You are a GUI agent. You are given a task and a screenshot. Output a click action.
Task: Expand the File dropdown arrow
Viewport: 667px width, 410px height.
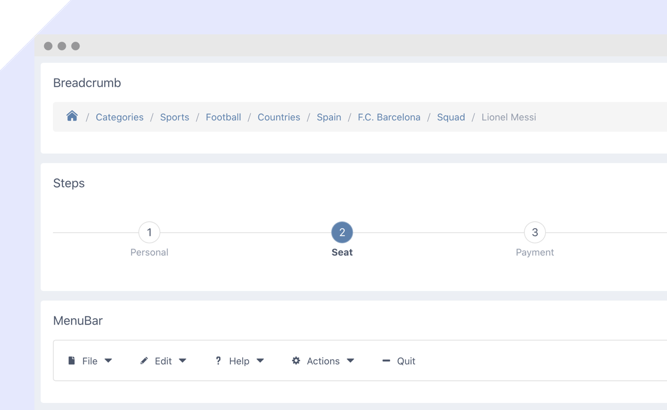[108, 361]
